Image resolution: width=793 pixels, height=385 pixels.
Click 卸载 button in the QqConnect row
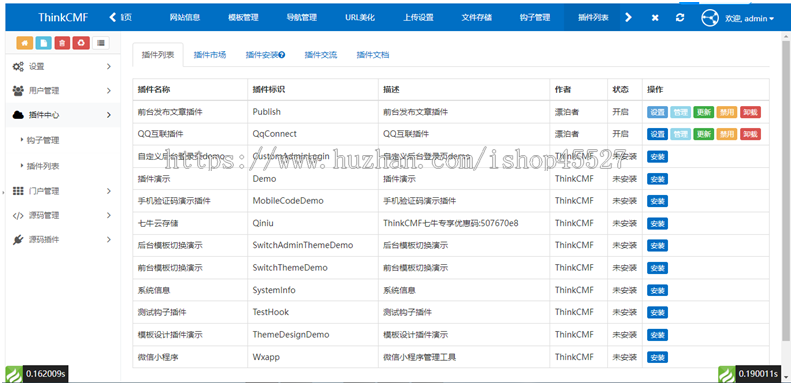751,134
